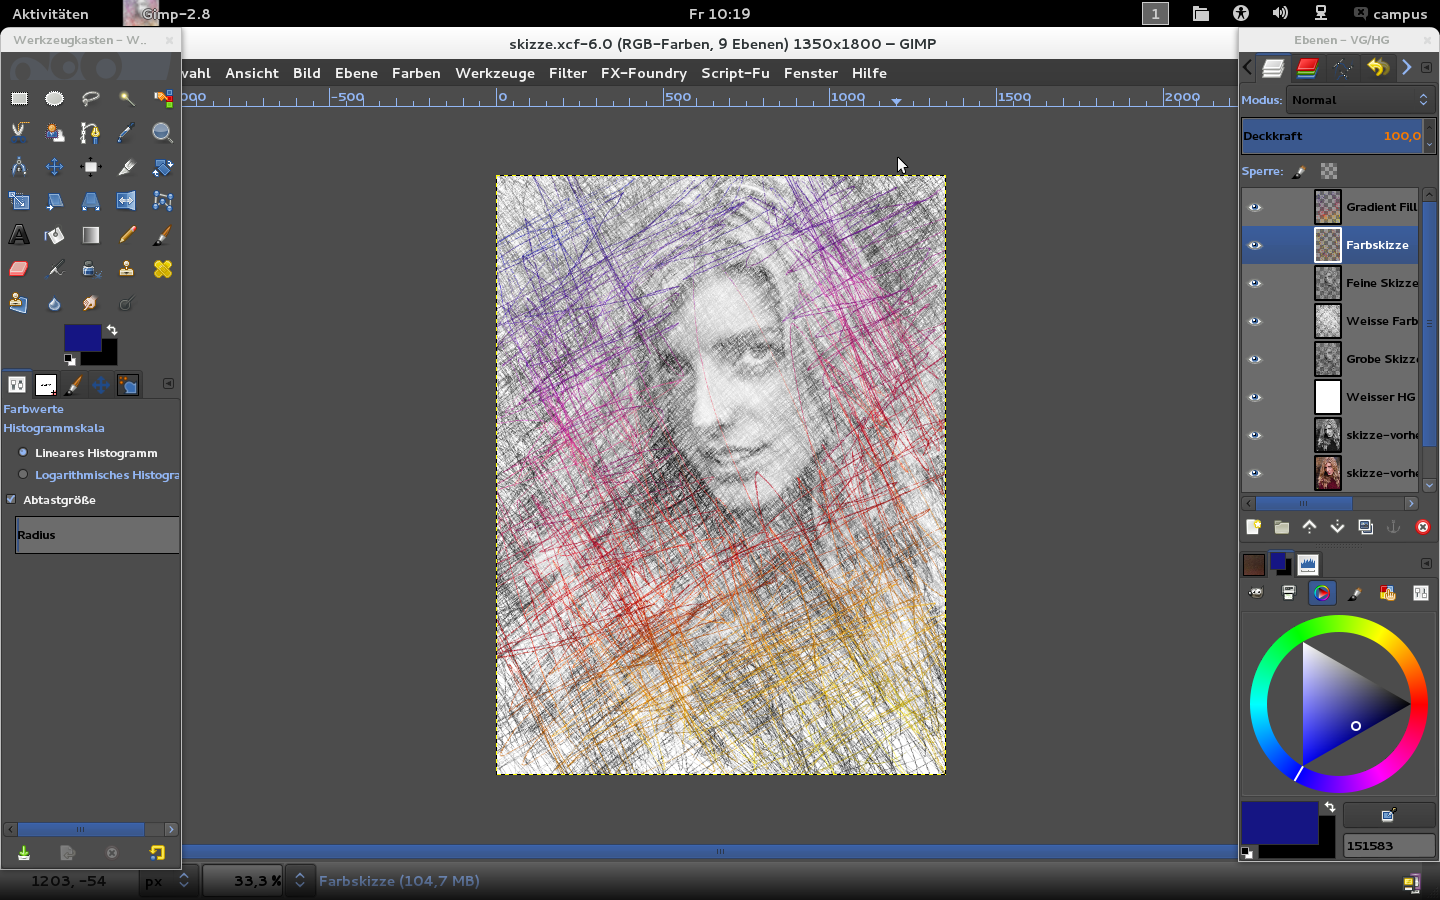Select the Heal tool bandage icon
Screen dimensions: 1440x900
(162, 269)
